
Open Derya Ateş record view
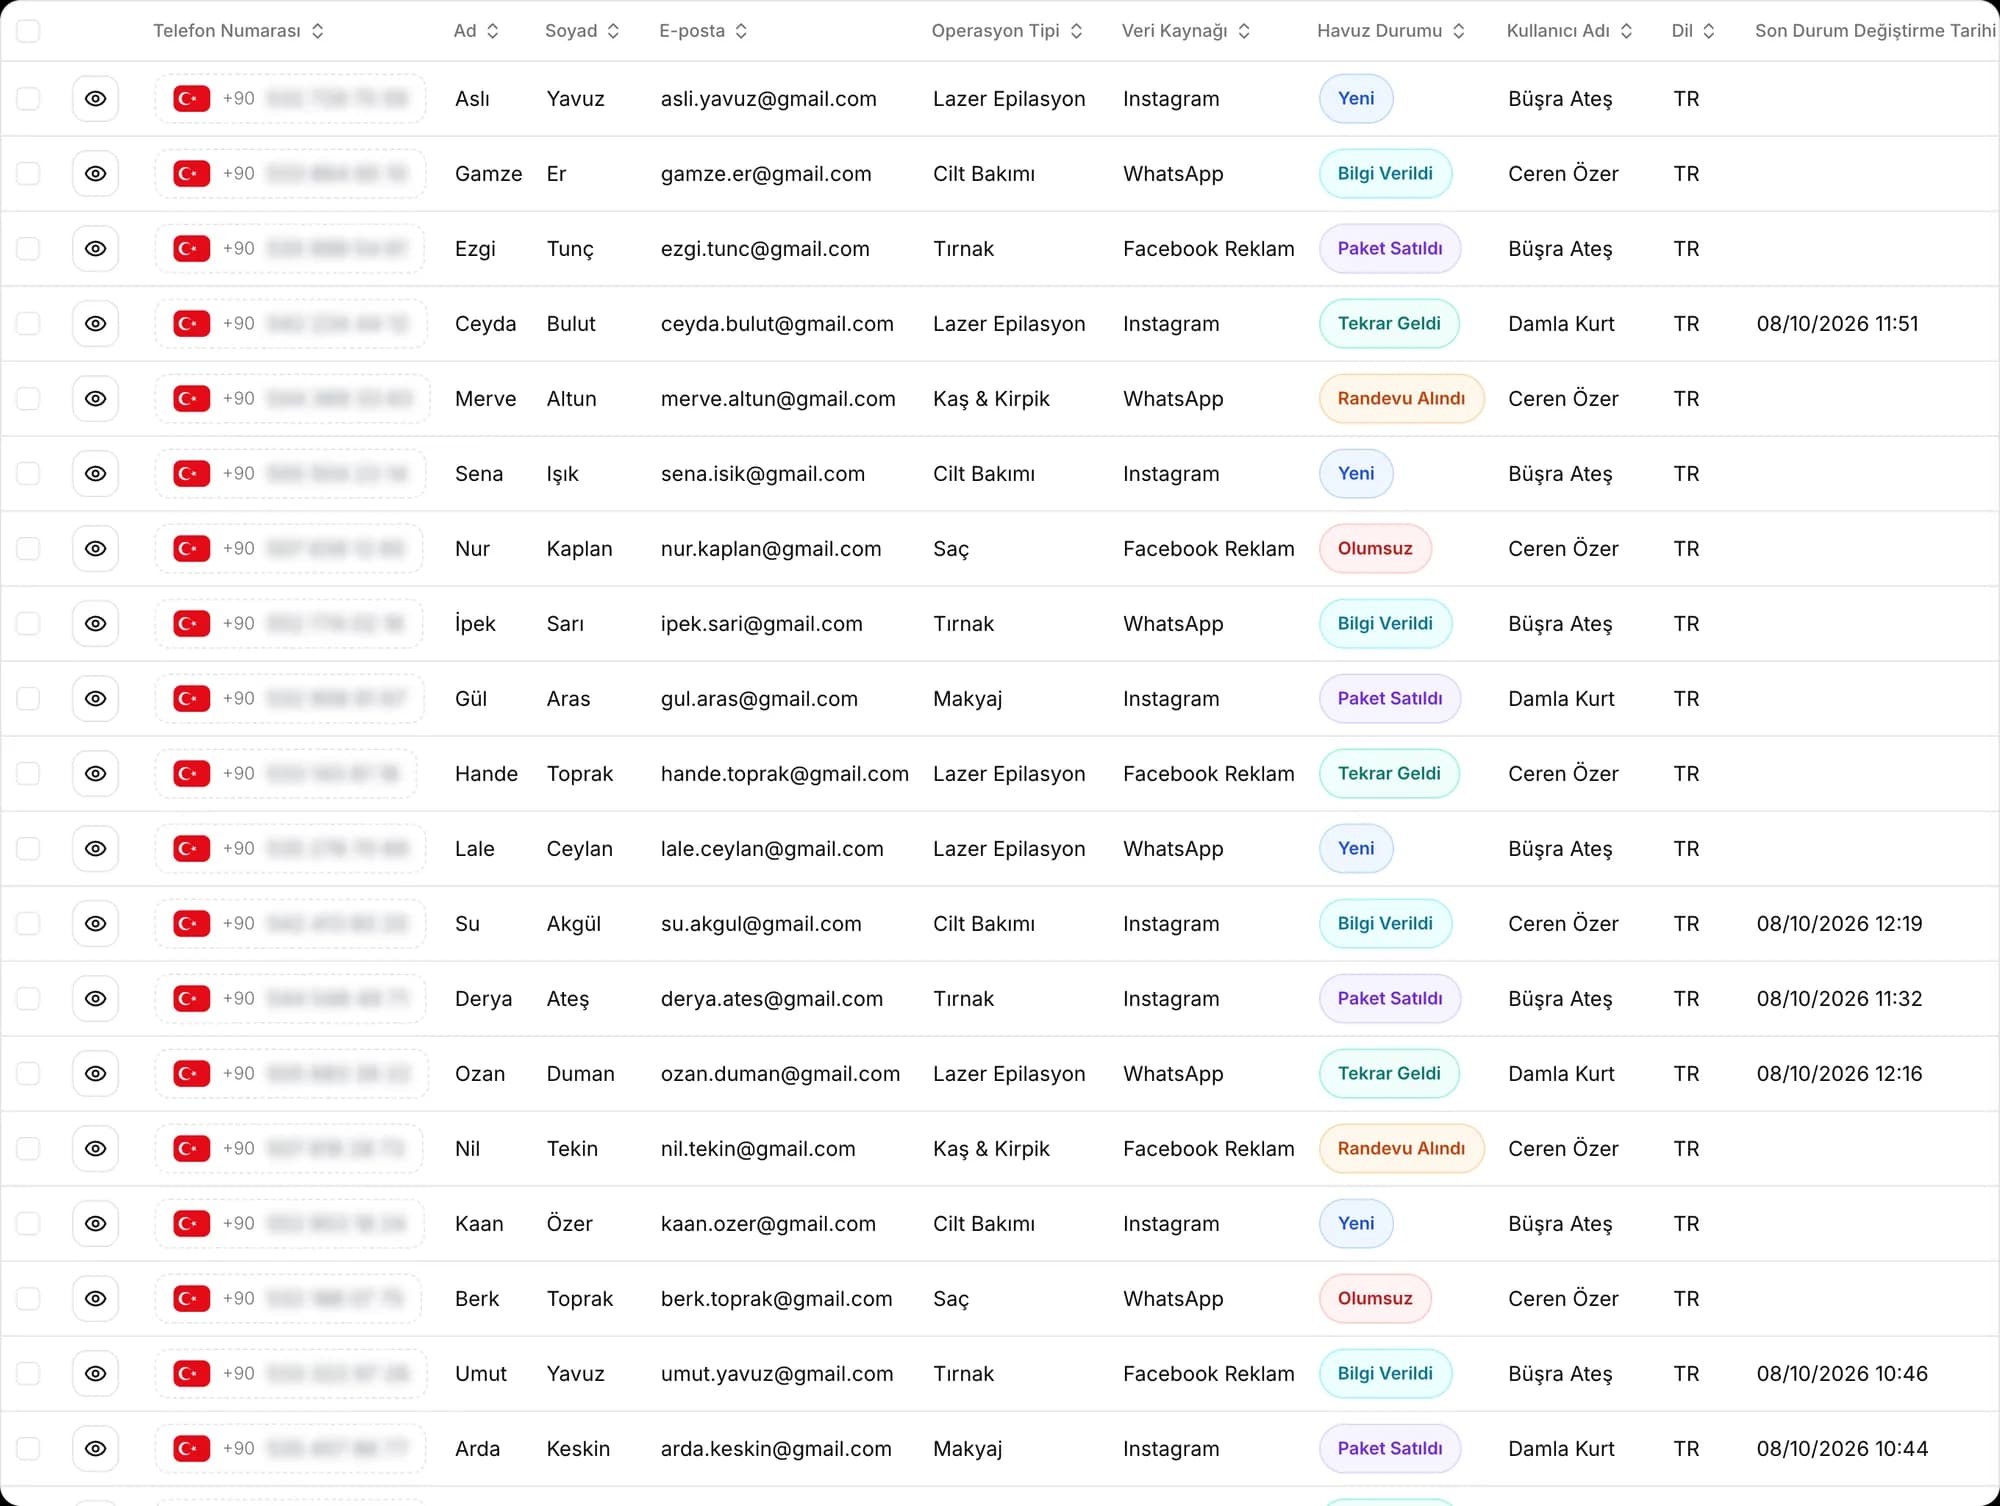click(x=95, y=999)
